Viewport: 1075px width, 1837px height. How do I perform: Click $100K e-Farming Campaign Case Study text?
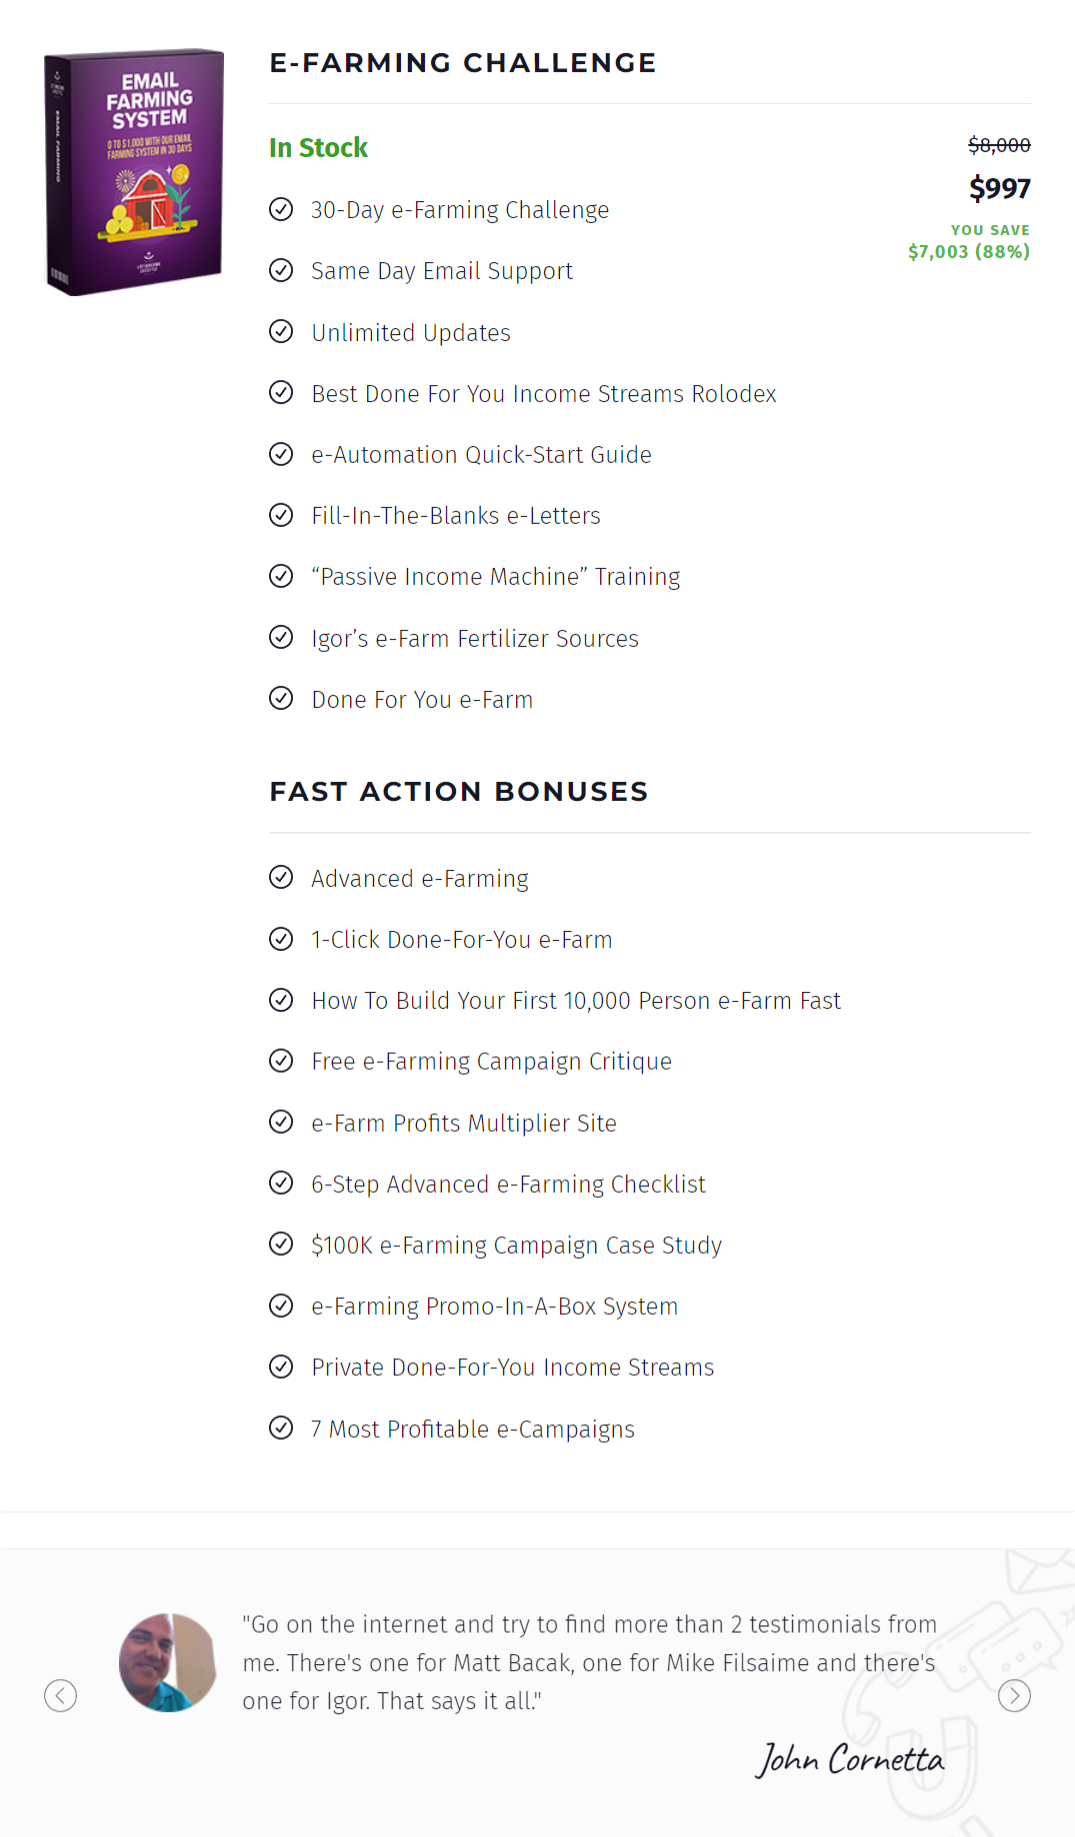516,1245
